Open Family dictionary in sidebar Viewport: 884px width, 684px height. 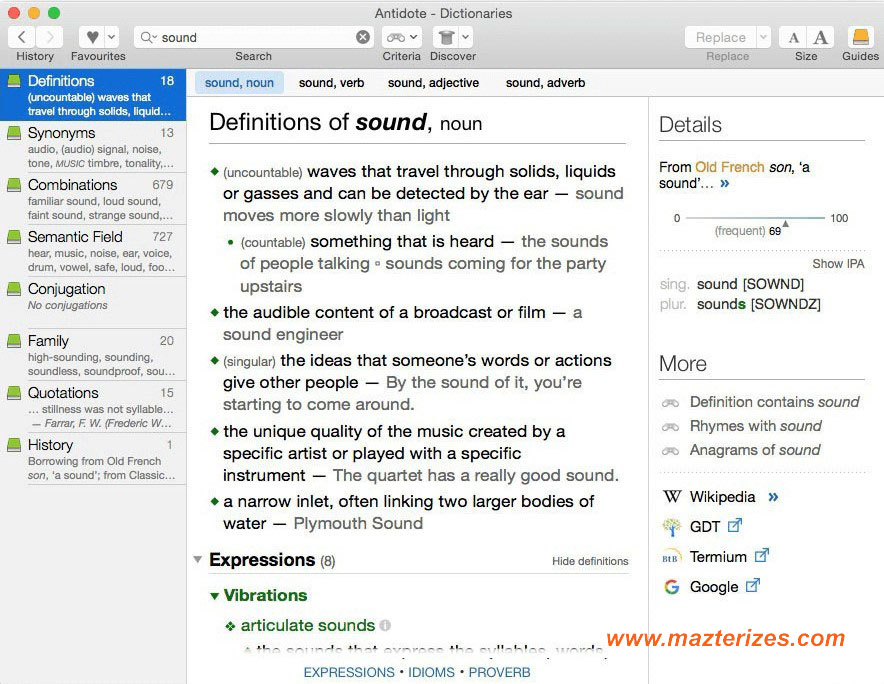click(93, 355)
